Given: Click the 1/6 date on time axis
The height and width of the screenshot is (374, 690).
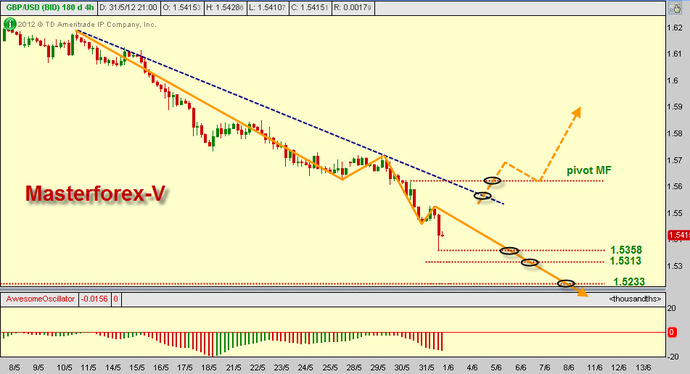Looking at the screenshot, I should coord(448,367).
